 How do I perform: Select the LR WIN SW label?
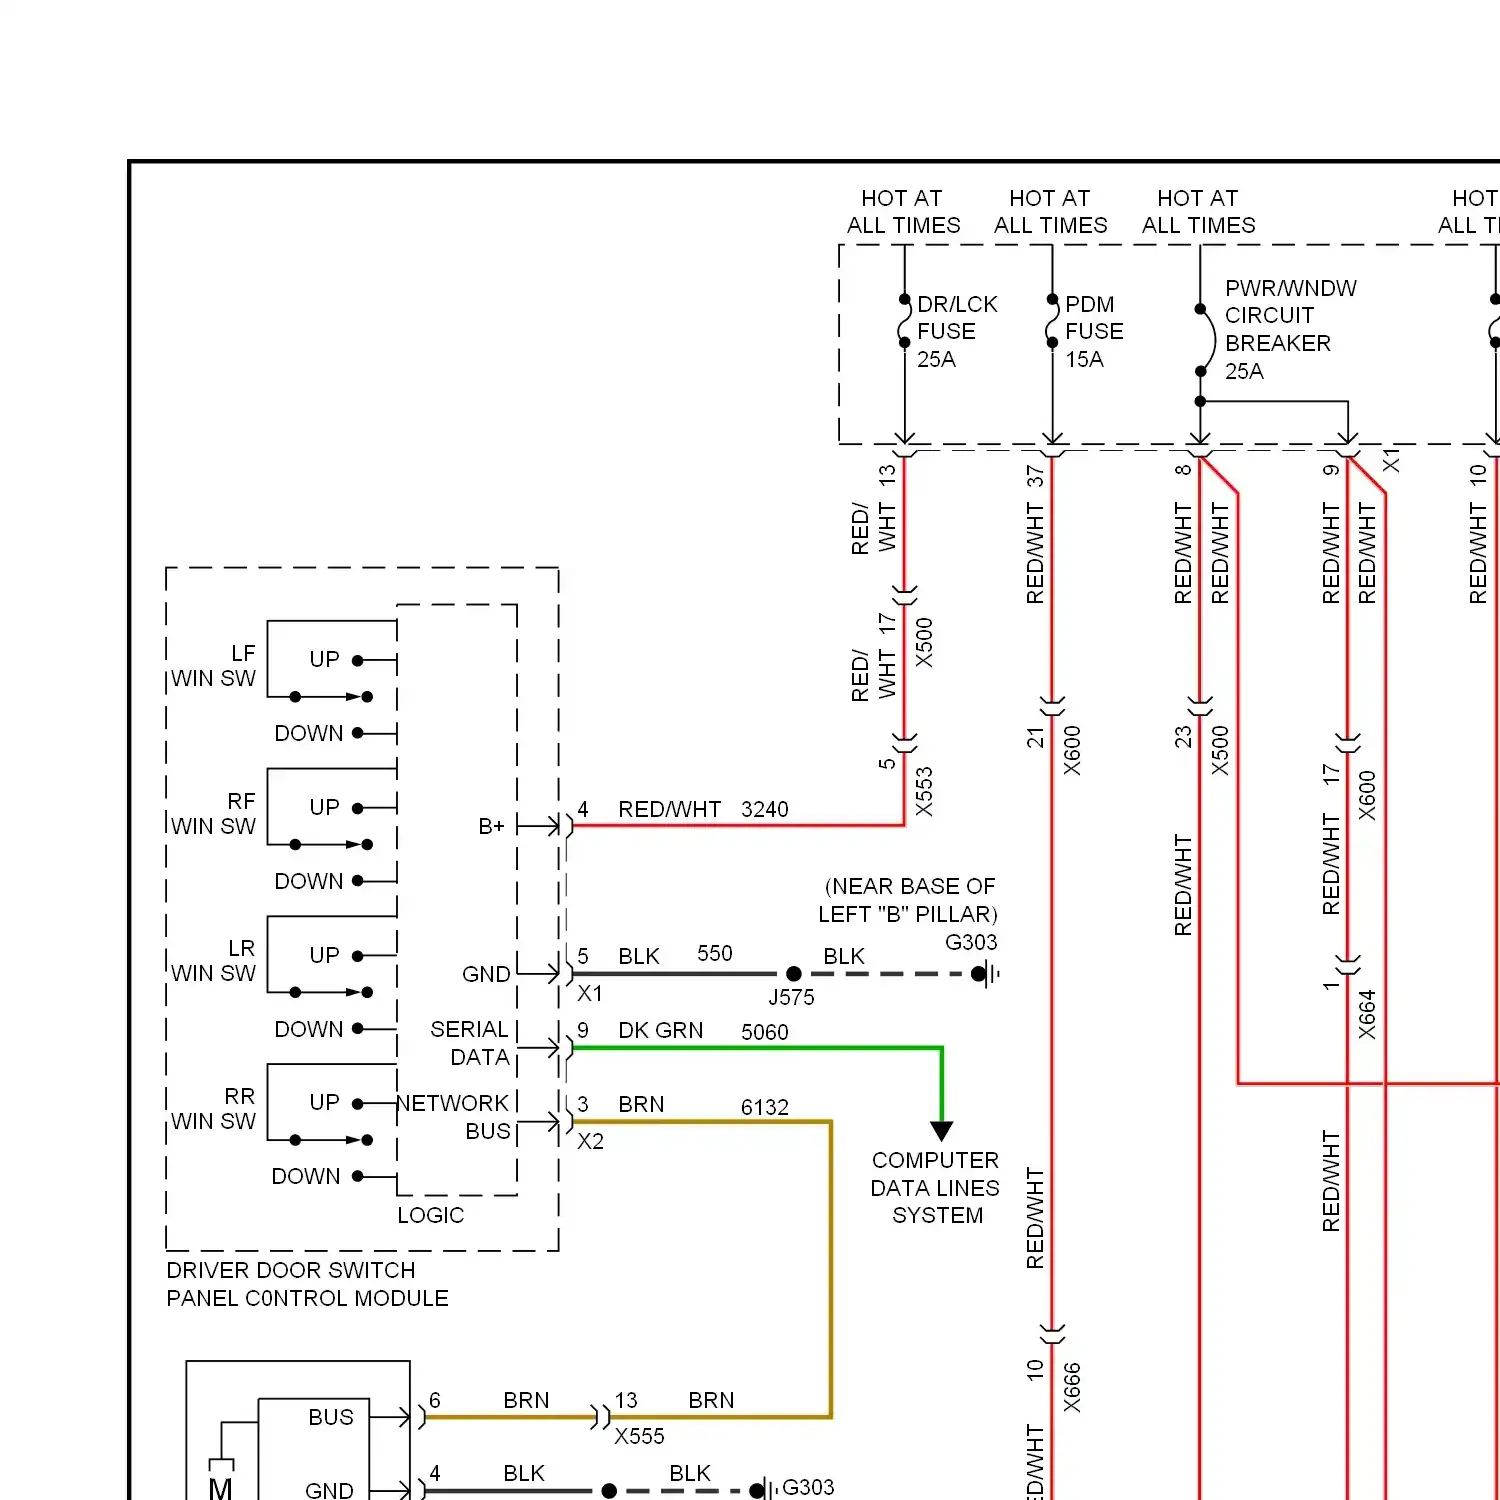point(214,961)
